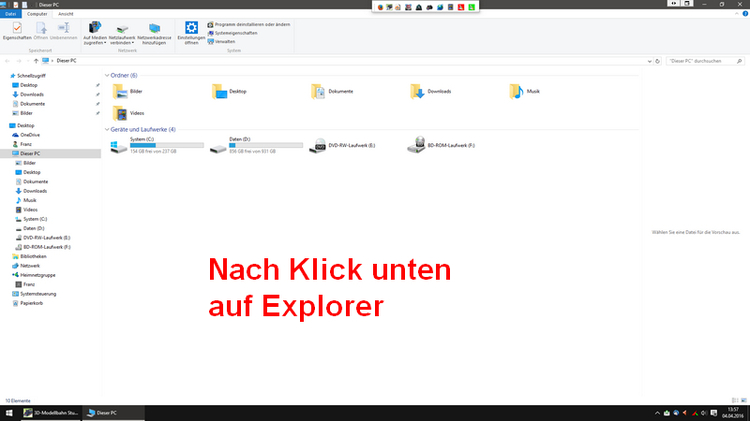The height and width of the screenshot is (421, 750).
Task: Click Programm deinstallieren oder ändern
Action: click(246, 24)
